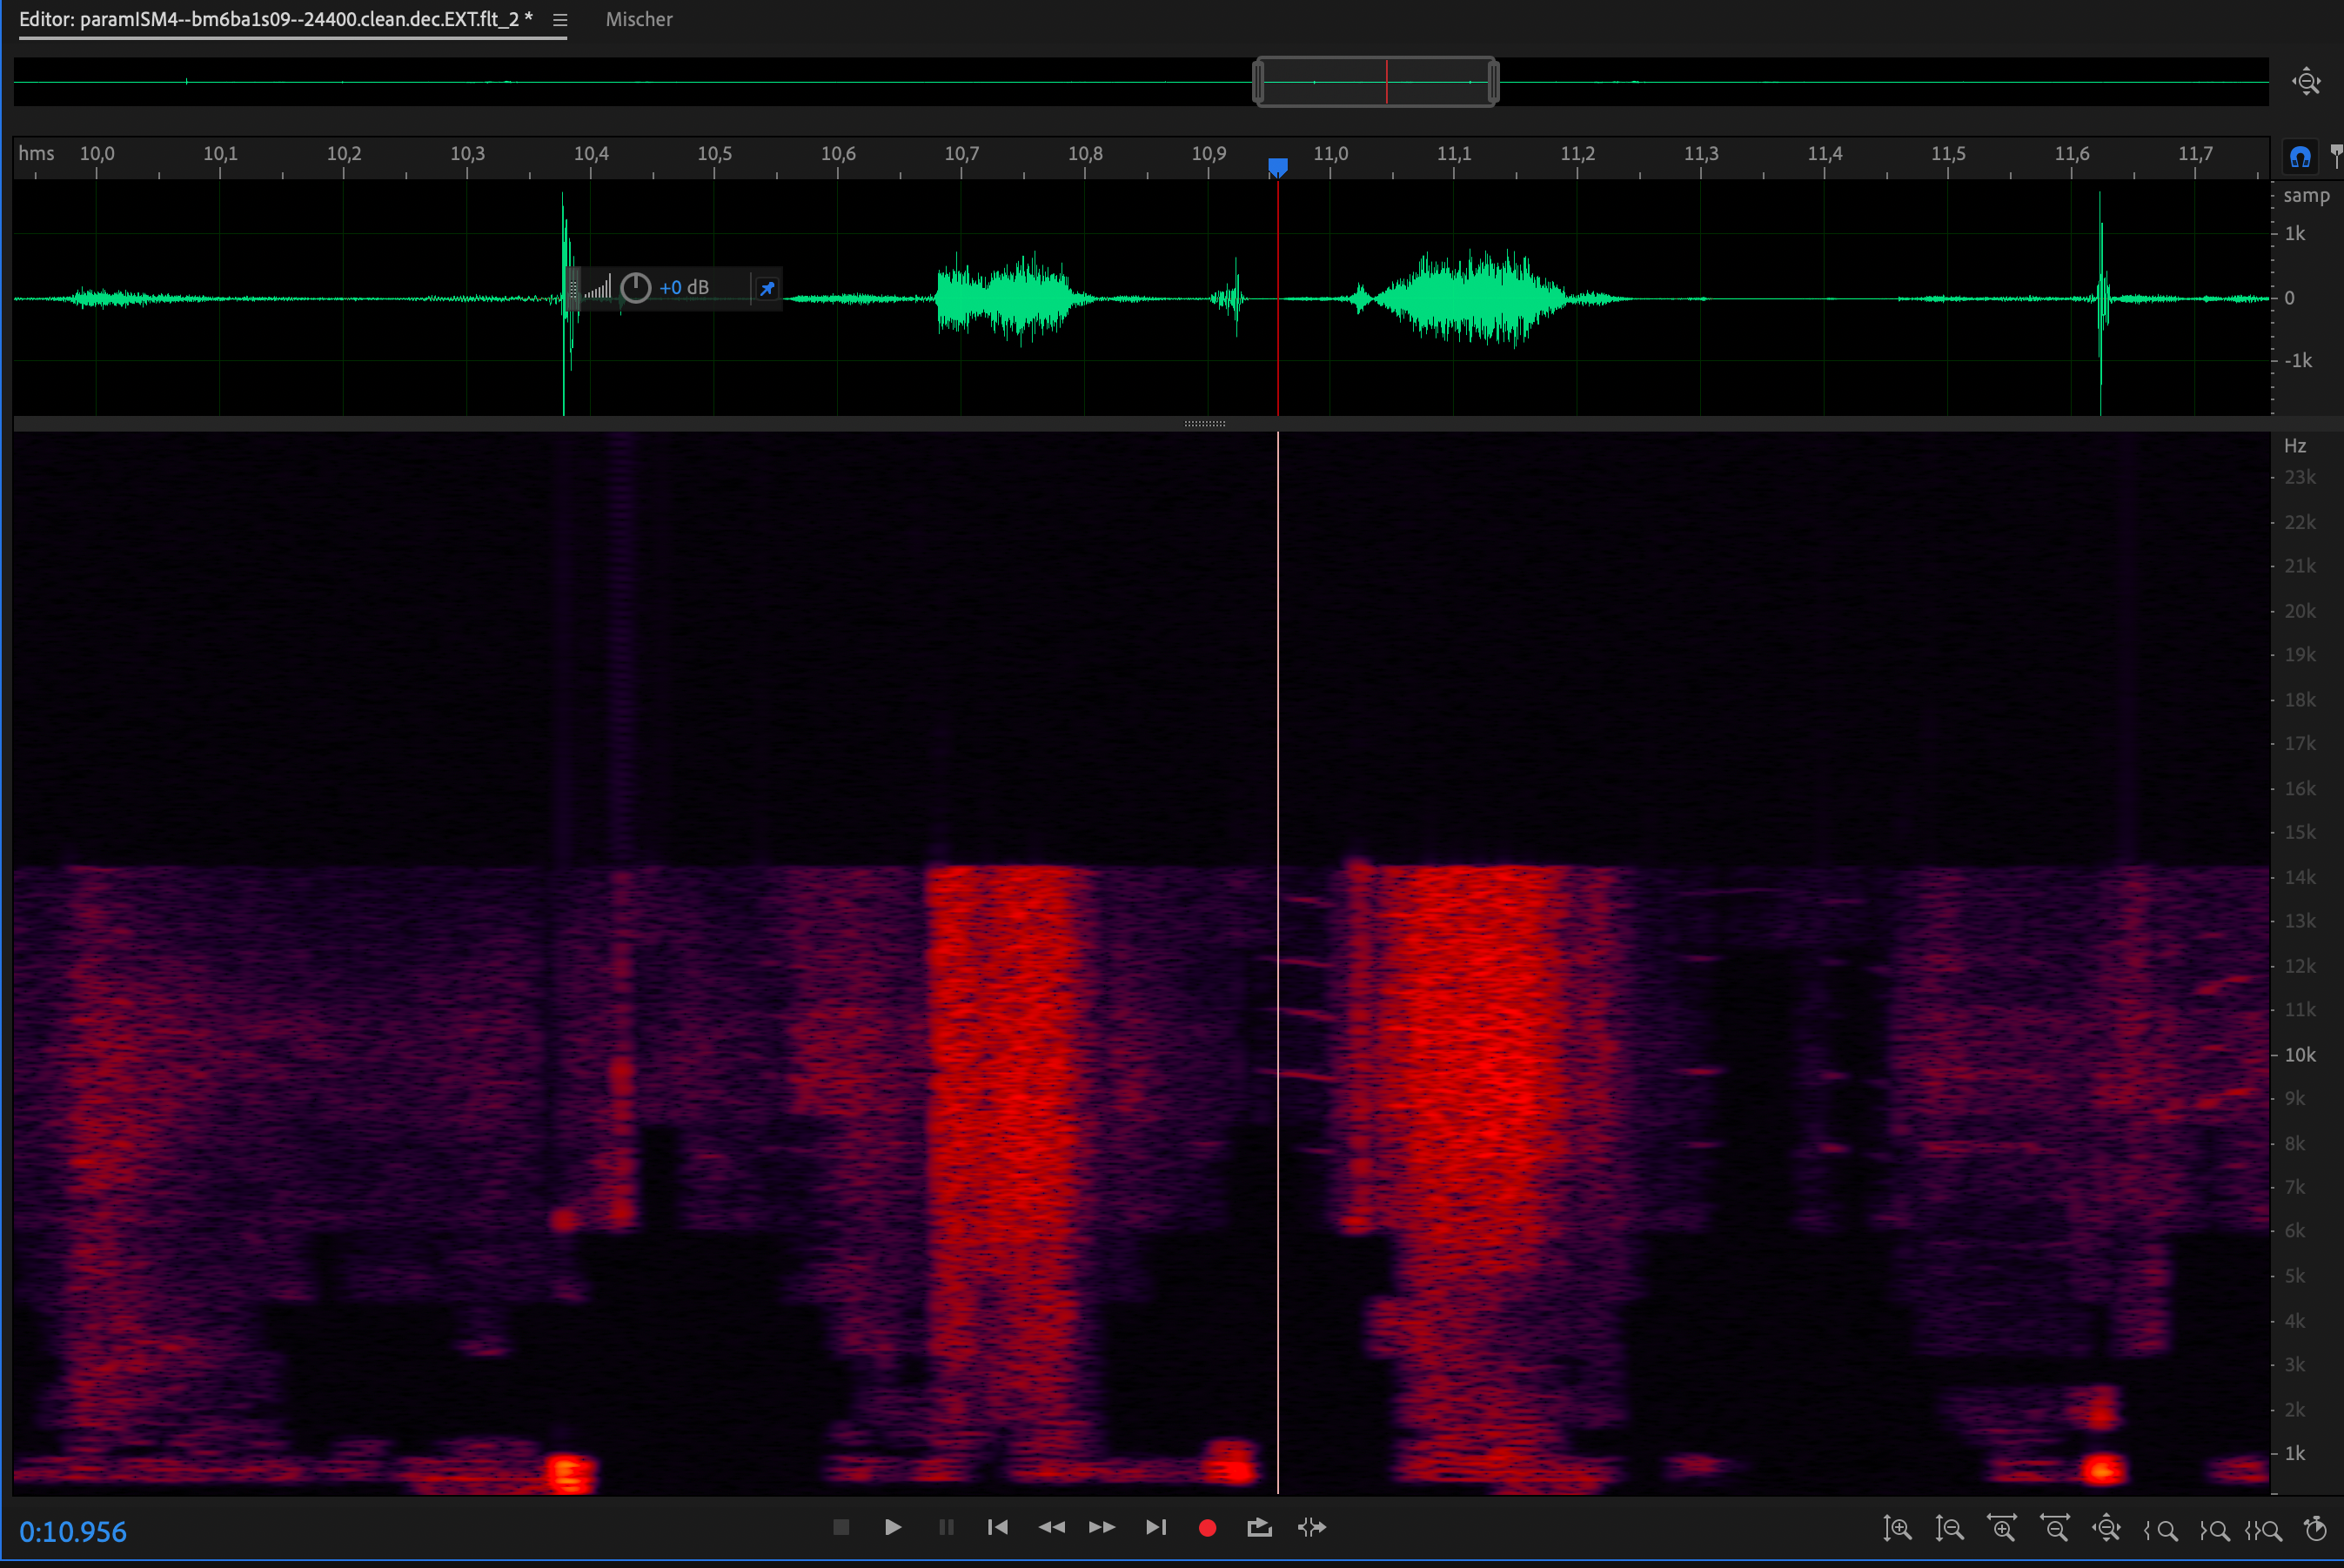The width and height of the screenshot is (2344, 1568).
Task: Toggle Loop Playback icon
Action: pos(1259,1527)
